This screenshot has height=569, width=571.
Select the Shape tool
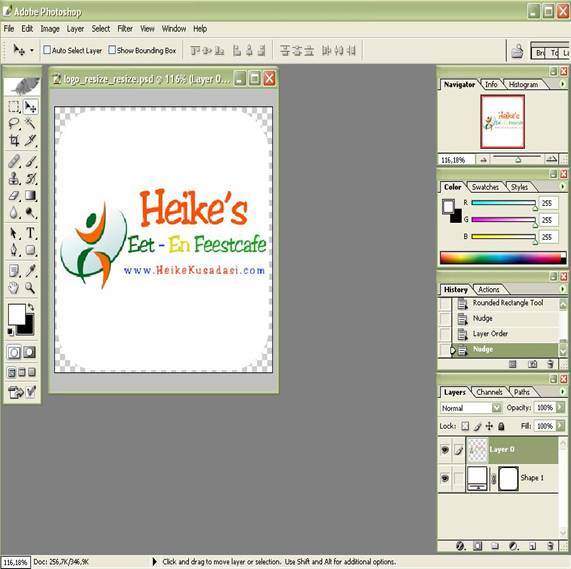31,250
